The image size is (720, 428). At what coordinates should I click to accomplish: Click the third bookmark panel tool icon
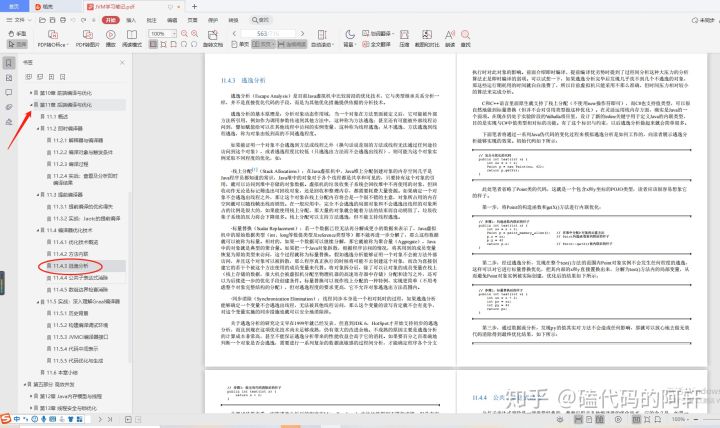(x=51, y=77)
